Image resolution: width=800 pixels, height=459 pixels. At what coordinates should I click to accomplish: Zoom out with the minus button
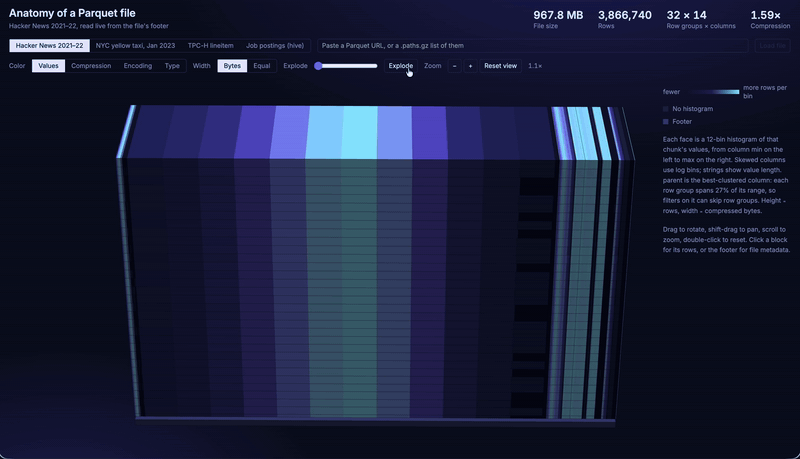[455, 66]
